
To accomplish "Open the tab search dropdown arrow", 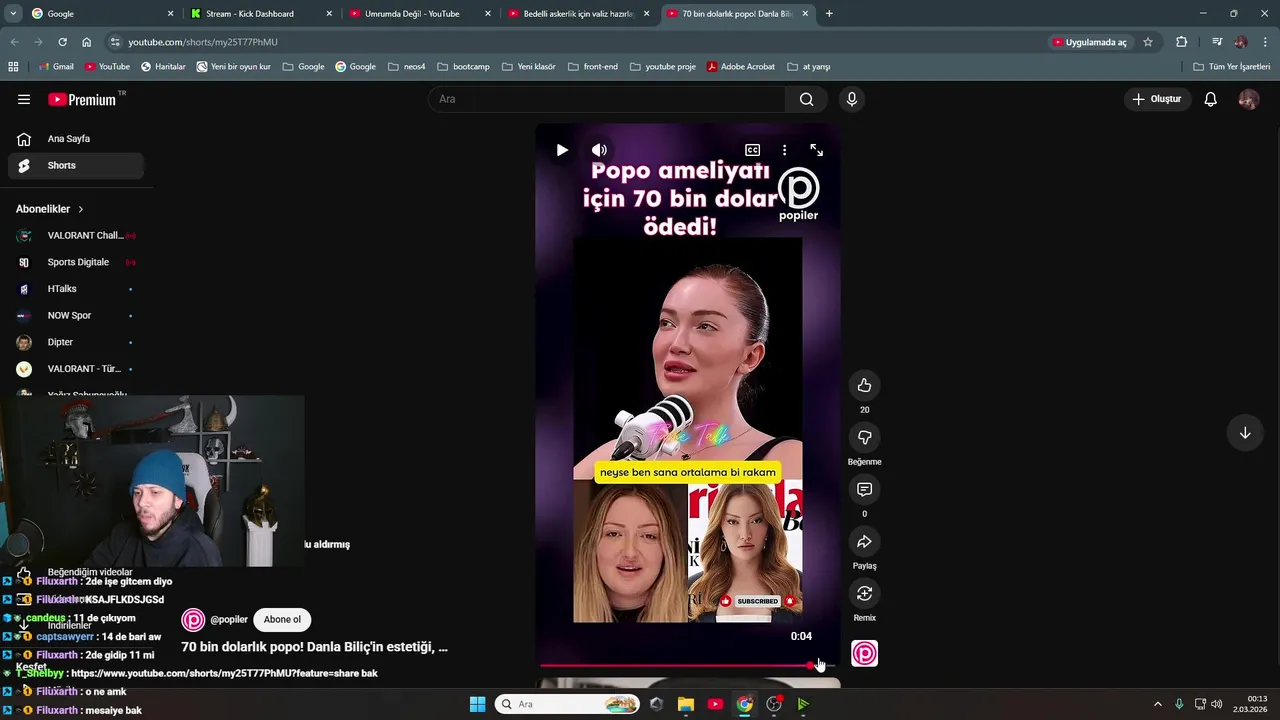I will (x=13, y=14).
